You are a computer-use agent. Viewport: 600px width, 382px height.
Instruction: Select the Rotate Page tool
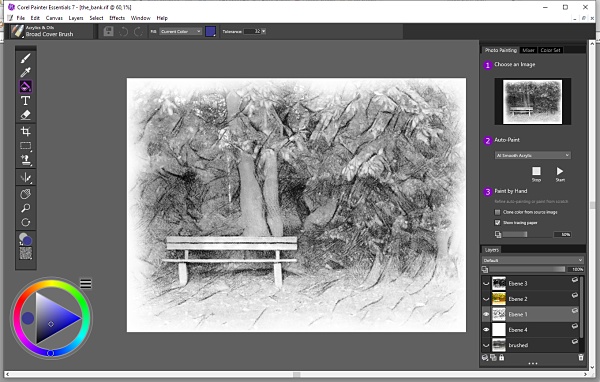(x=26, y=222)
